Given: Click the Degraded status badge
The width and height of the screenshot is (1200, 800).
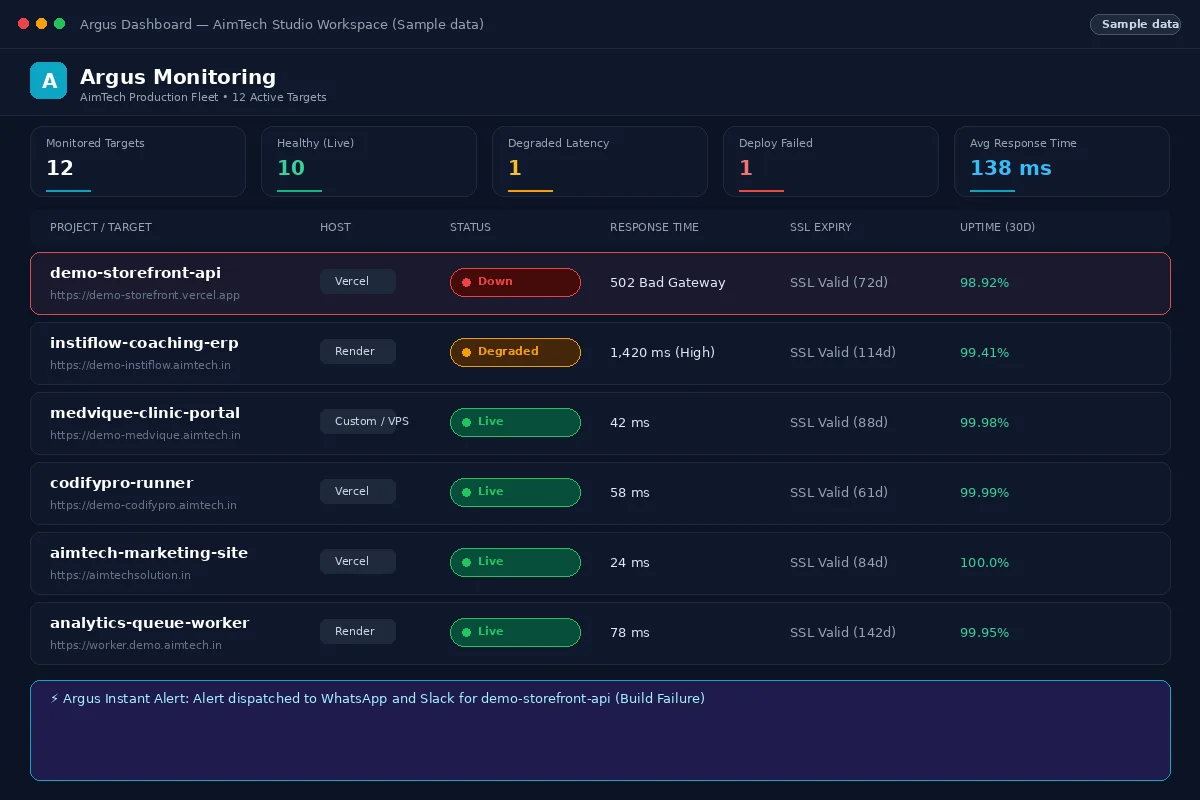Looking at the screenshot, I should pos(515,352).
